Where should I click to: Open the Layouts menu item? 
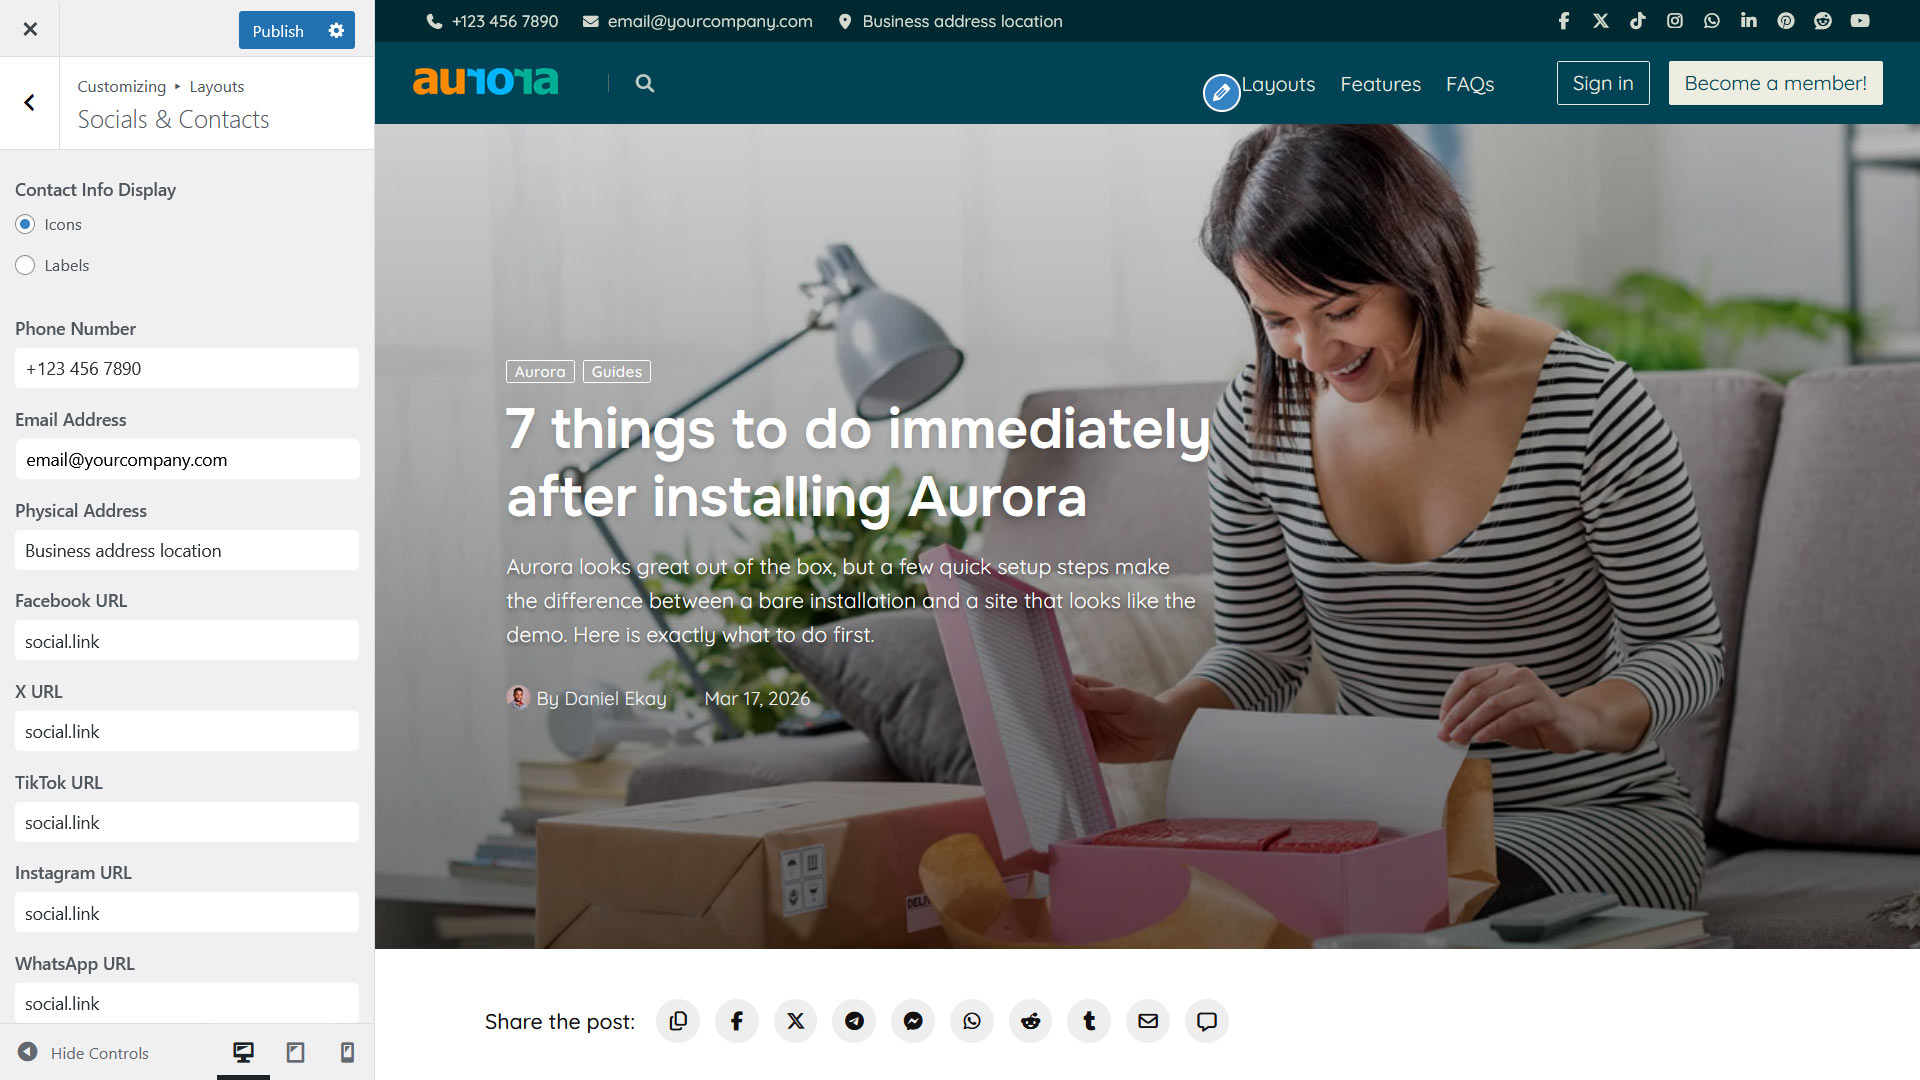(1278, 84)
